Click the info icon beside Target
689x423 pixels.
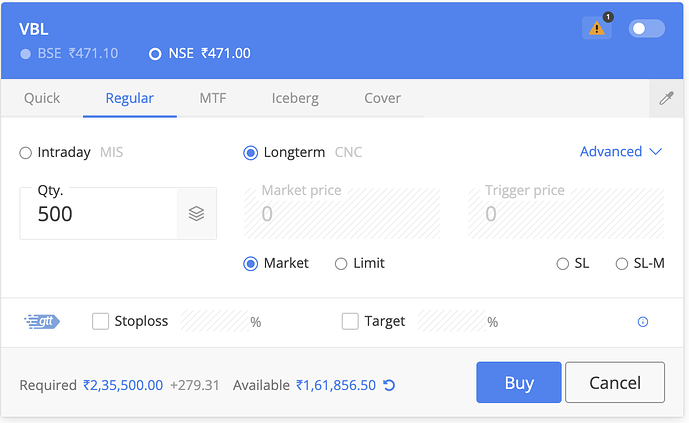tap(642, 322)
